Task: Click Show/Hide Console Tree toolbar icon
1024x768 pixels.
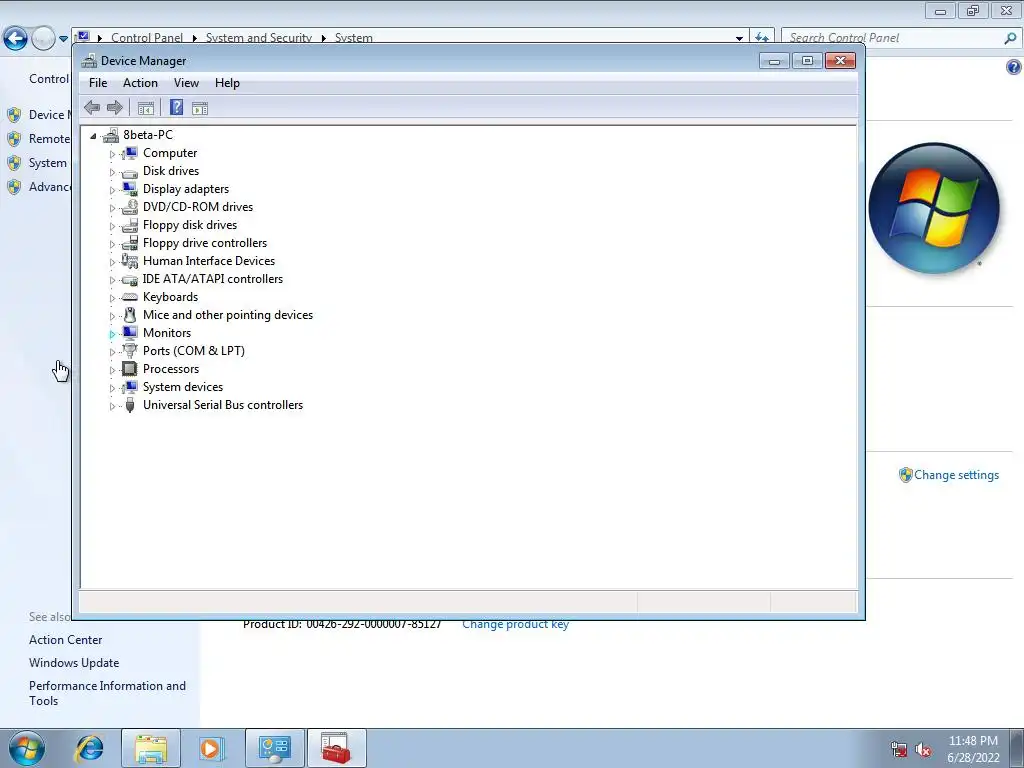Action: [x=146, y=108]
